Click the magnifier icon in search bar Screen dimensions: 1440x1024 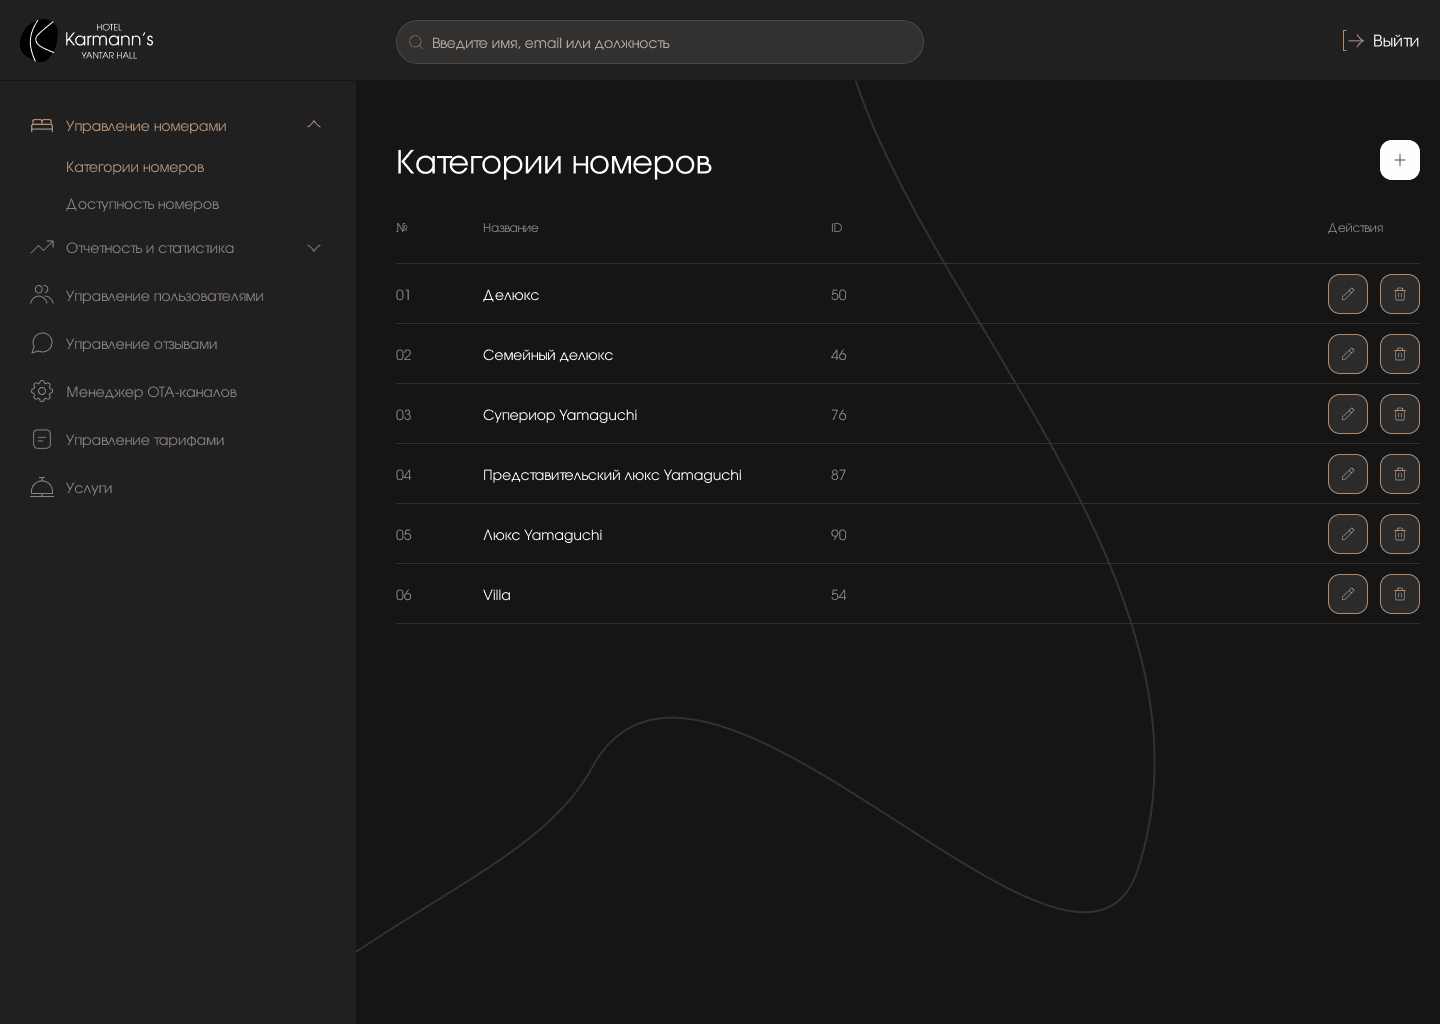pos(416,42)
